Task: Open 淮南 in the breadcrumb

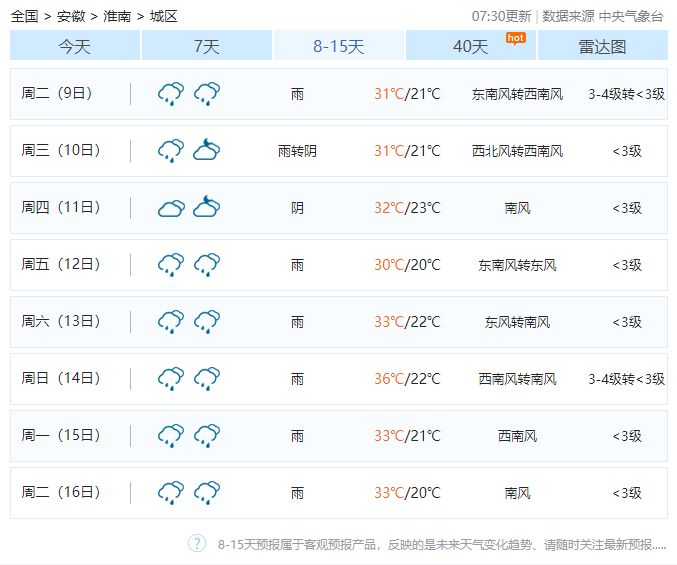Action: (117, 16)
